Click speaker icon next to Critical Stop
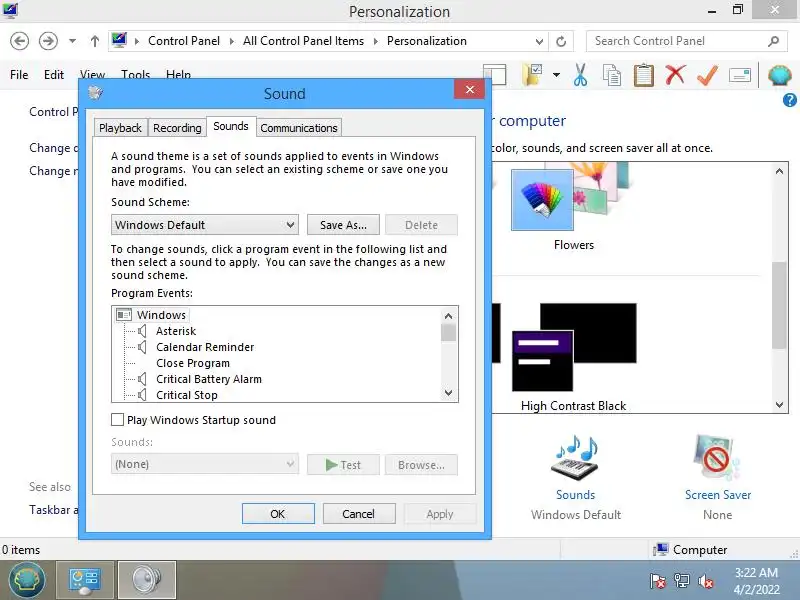Screen dimensions: 800x600 [x=142, y=395]
